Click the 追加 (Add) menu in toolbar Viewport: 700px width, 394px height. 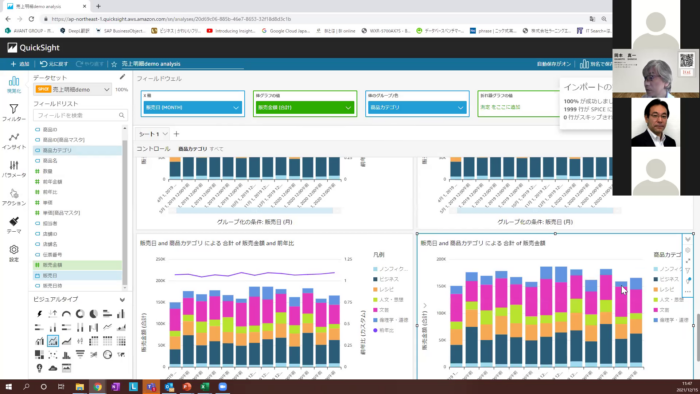[20, 64]
